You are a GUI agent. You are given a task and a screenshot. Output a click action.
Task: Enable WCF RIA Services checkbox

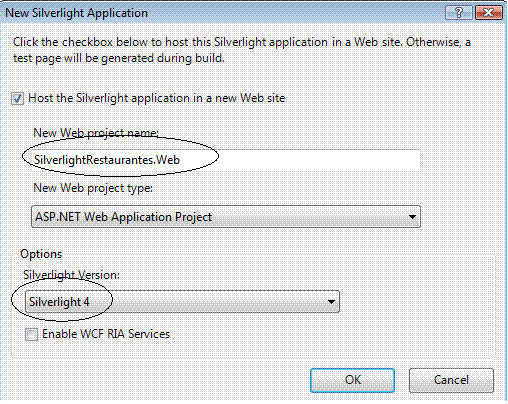tap(32, 334)
